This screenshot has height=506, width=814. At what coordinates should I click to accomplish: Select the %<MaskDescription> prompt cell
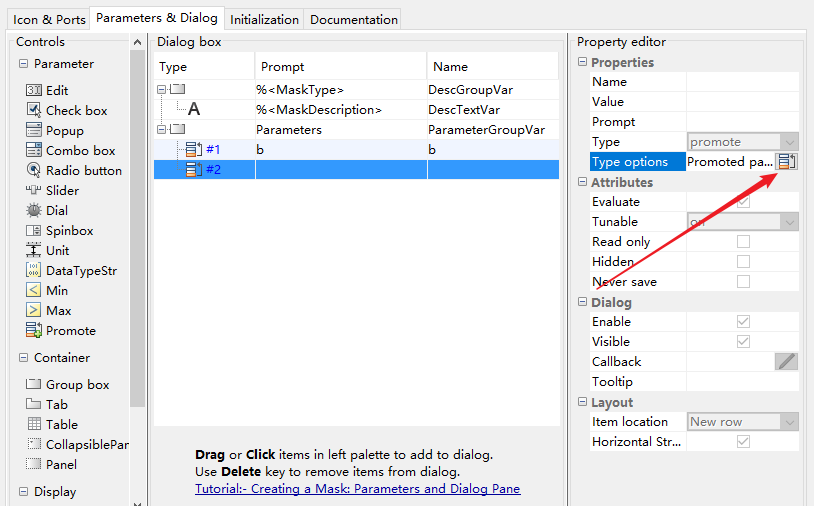click(x=341, y=110)
